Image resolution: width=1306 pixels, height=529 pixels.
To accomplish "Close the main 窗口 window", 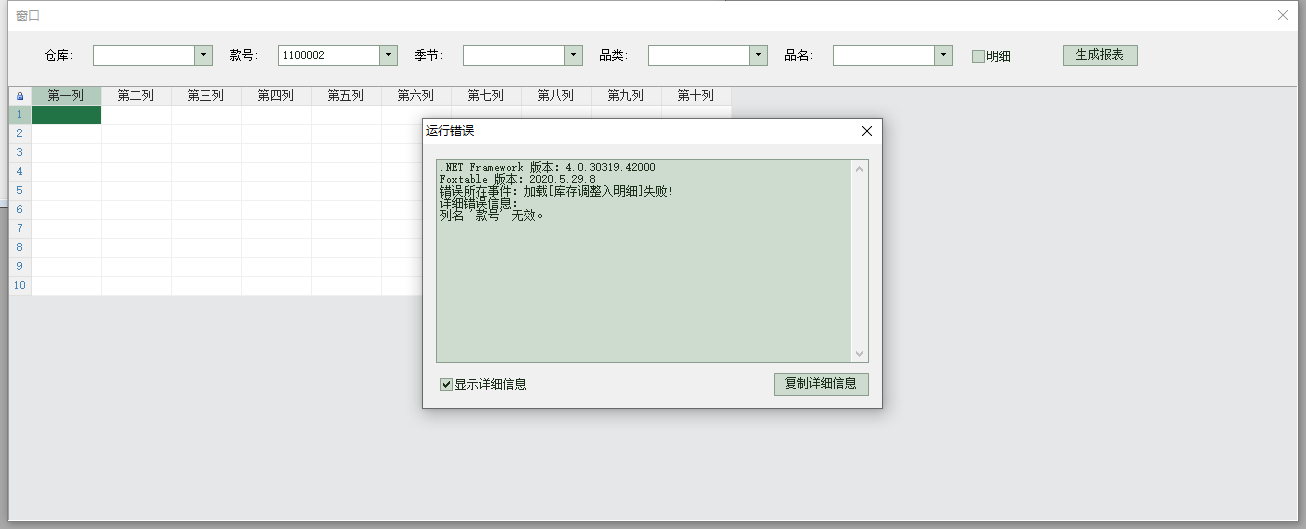I will click(1283, 15).
